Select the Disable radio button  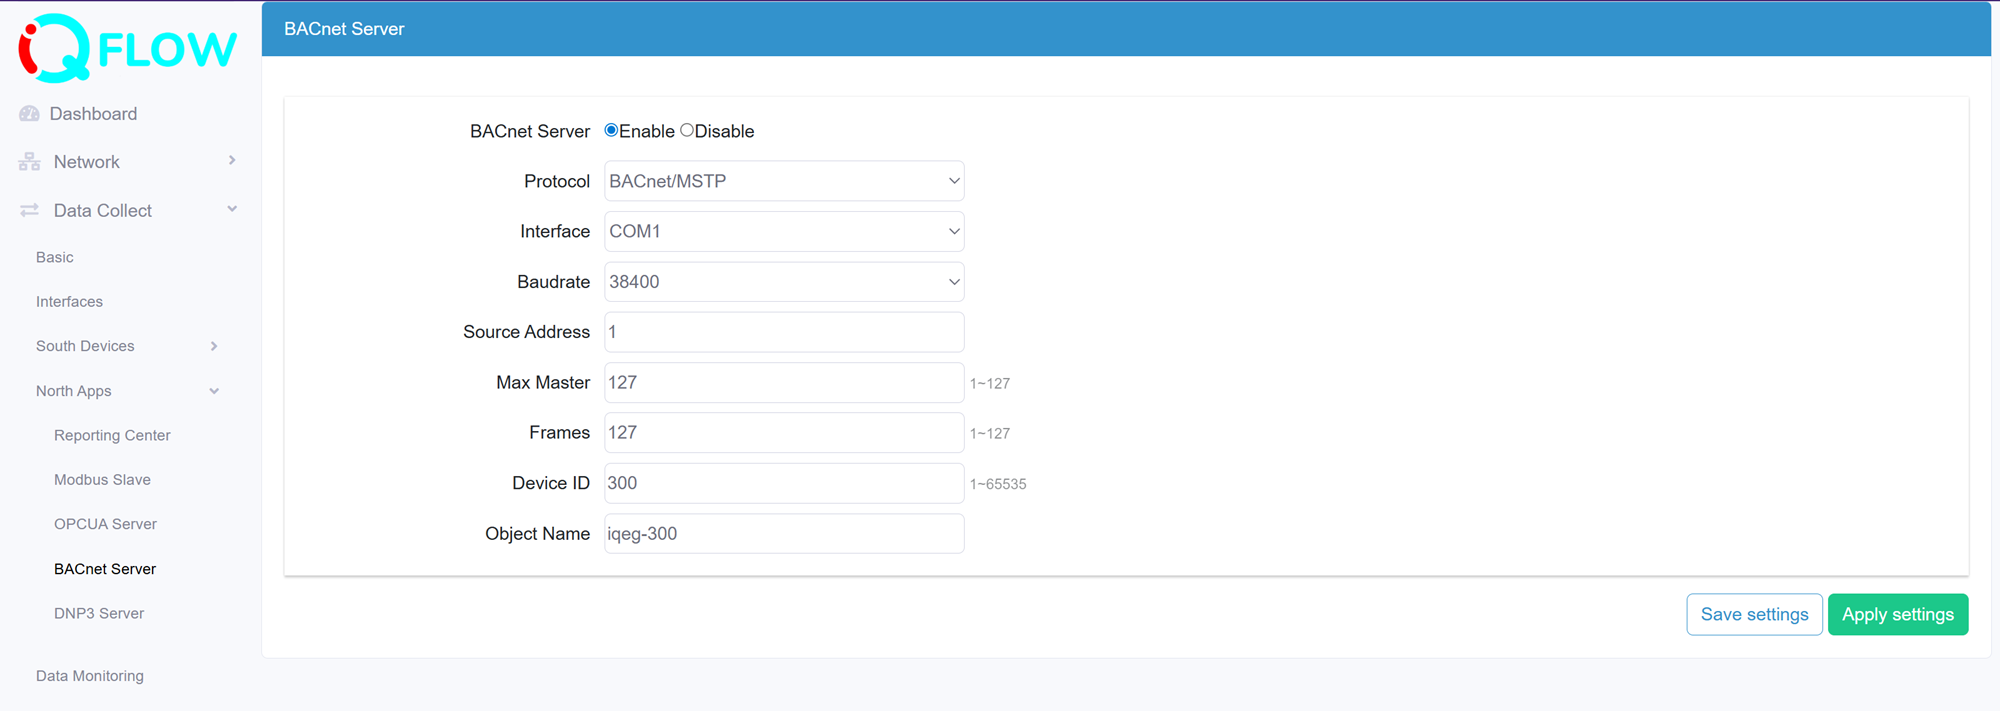tap(687, 131)
